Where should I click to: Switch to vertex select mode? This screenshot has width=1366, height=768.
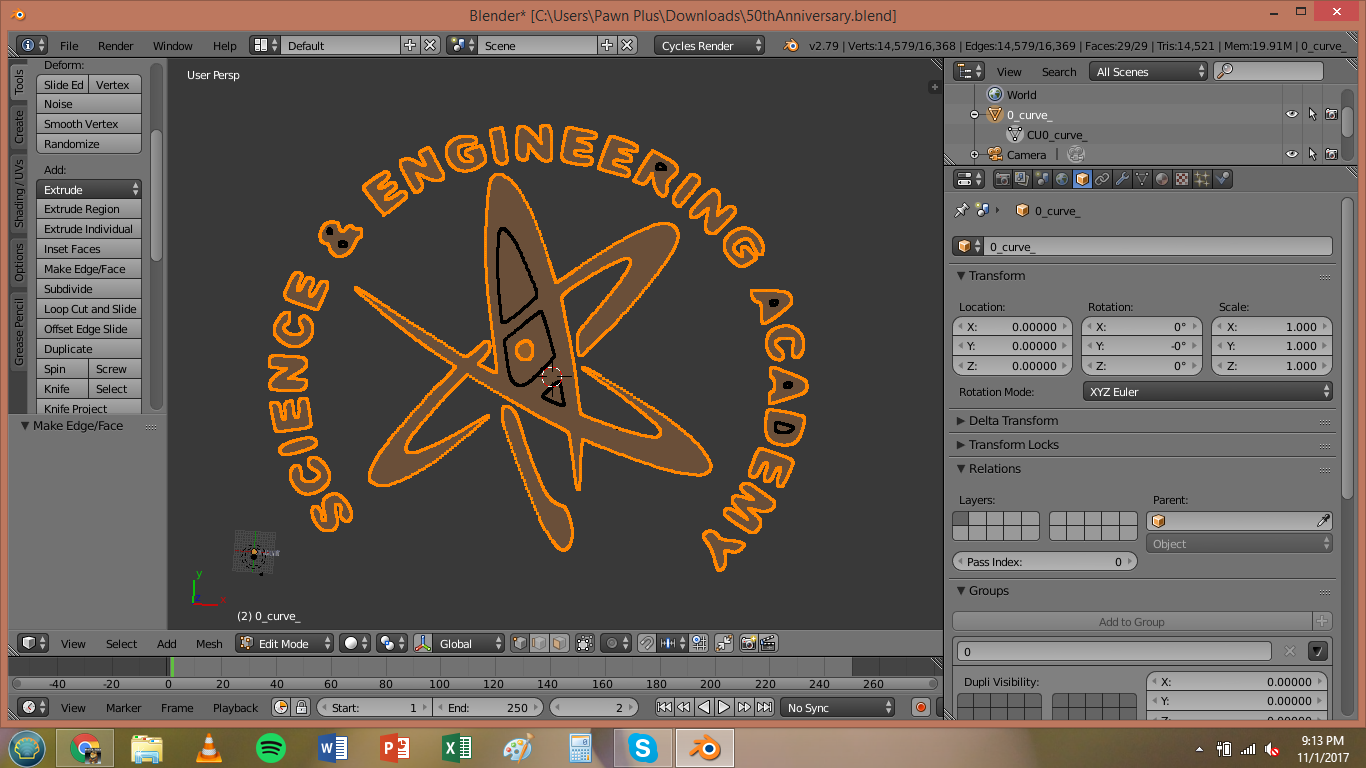tap(520, 643)
